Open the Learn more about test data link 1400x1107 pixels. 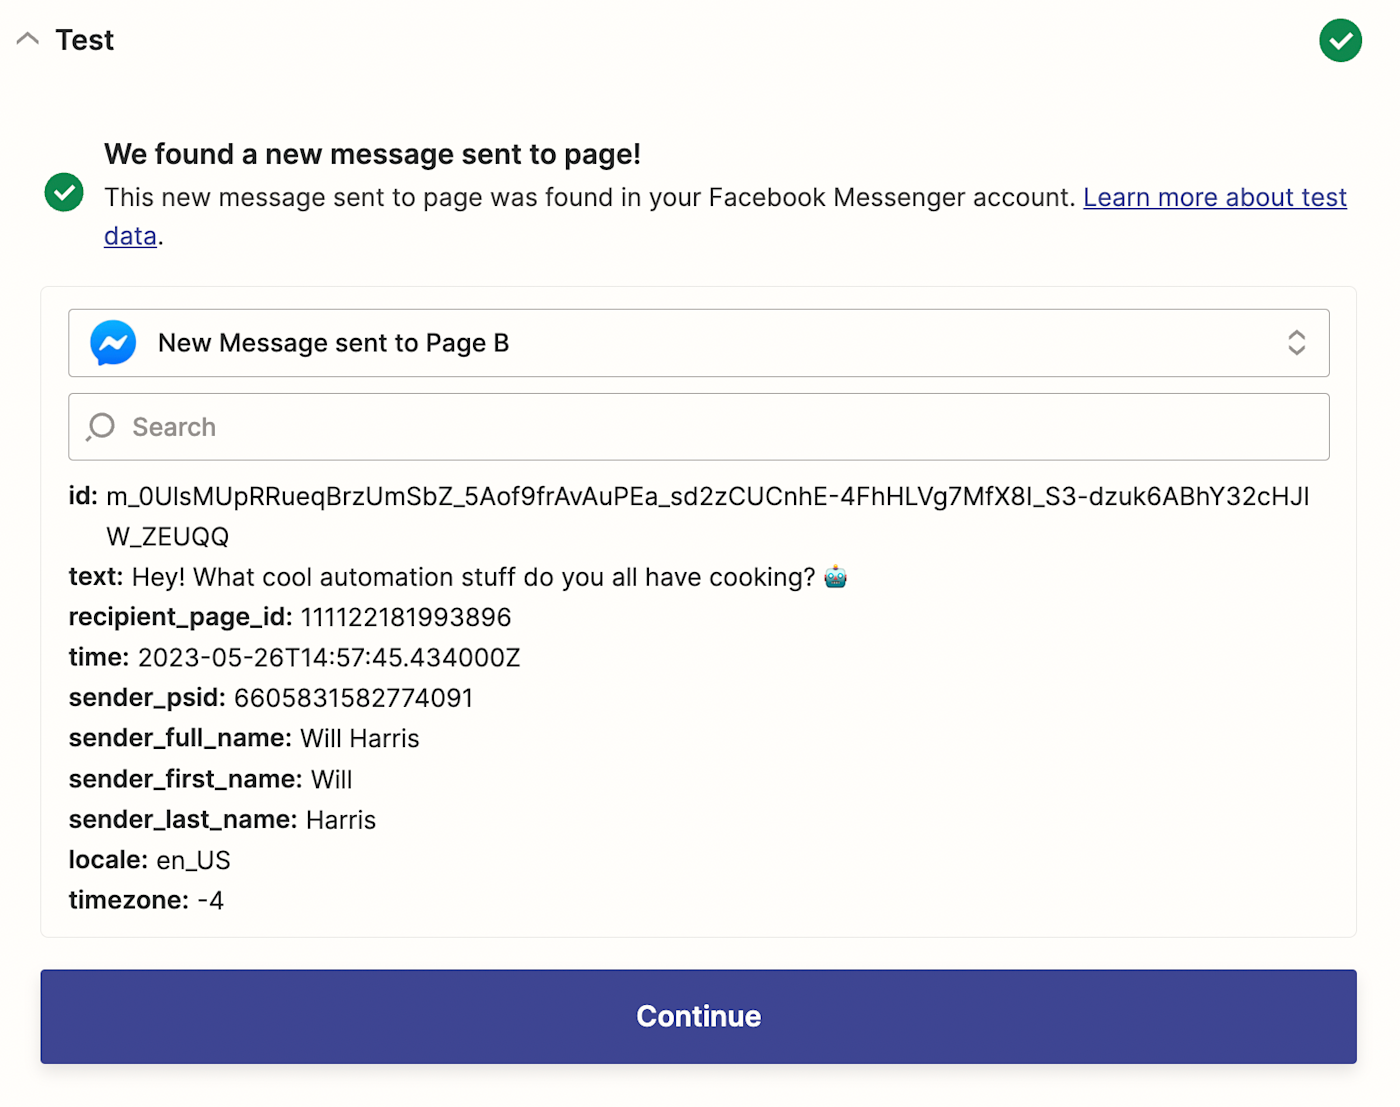click(x=1214, y=198)
